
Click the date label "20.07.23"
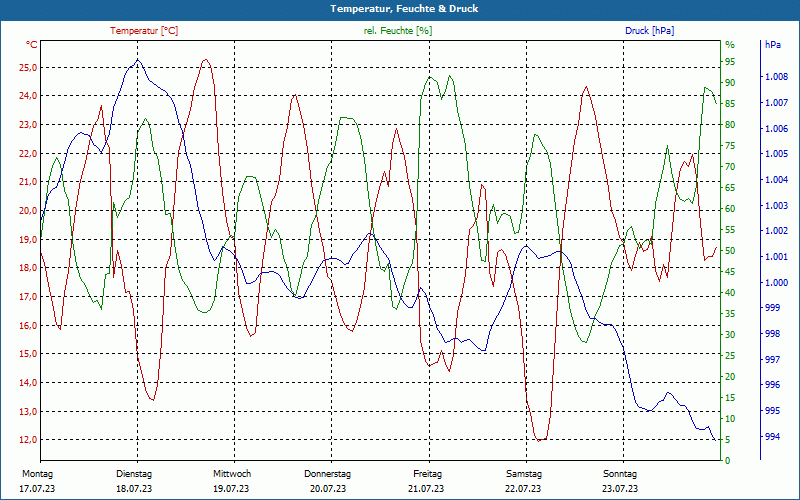(x=328, y=489)
